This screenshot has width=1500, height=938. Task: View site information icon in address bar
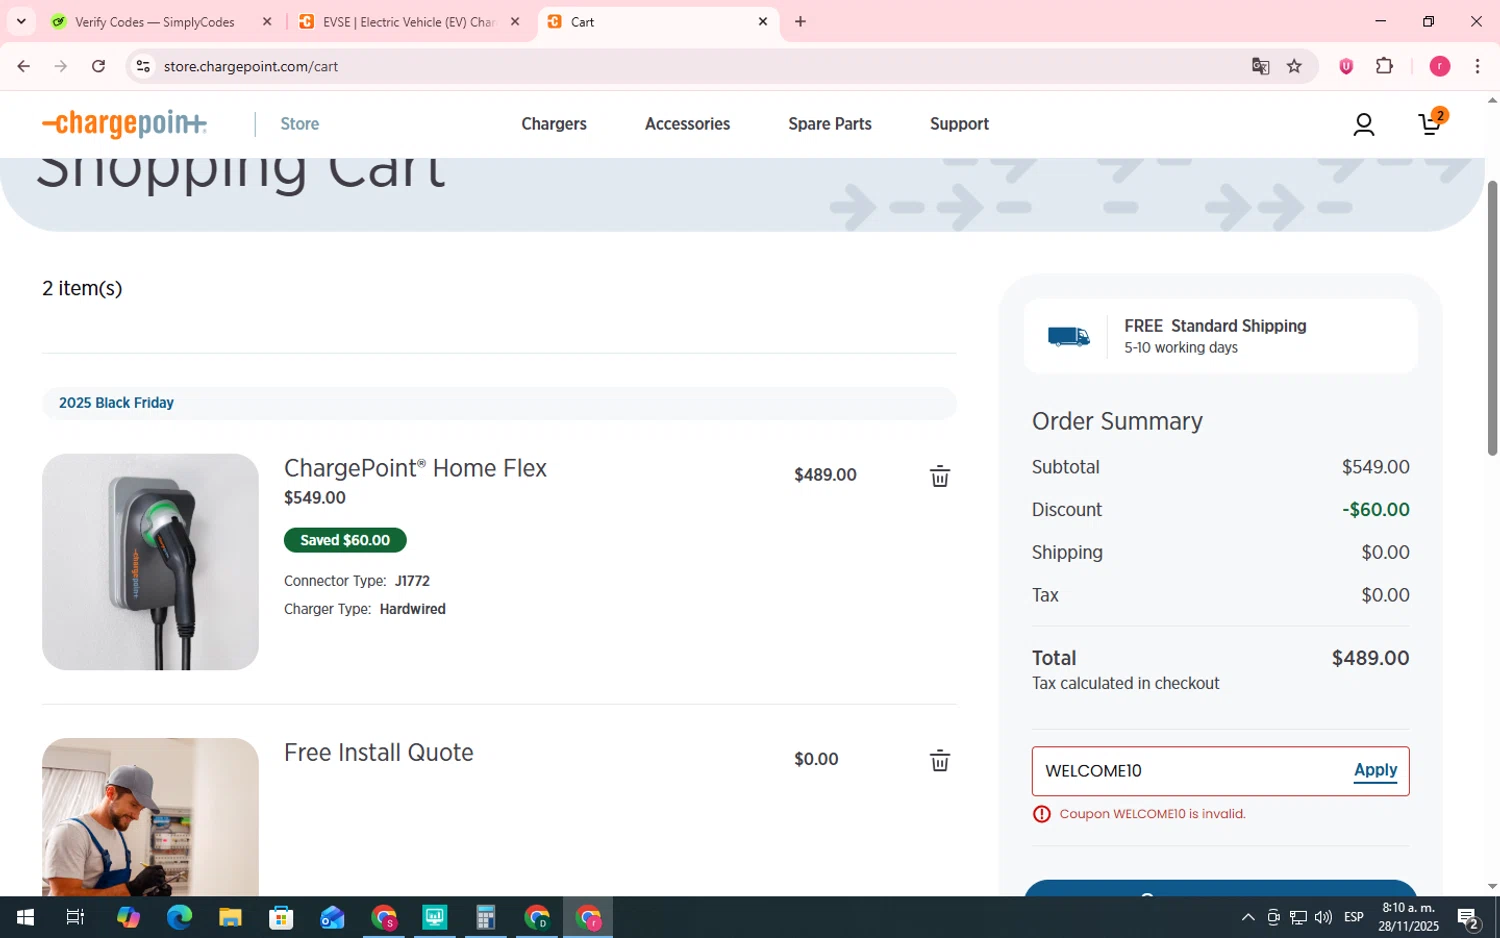click(143, 66)
